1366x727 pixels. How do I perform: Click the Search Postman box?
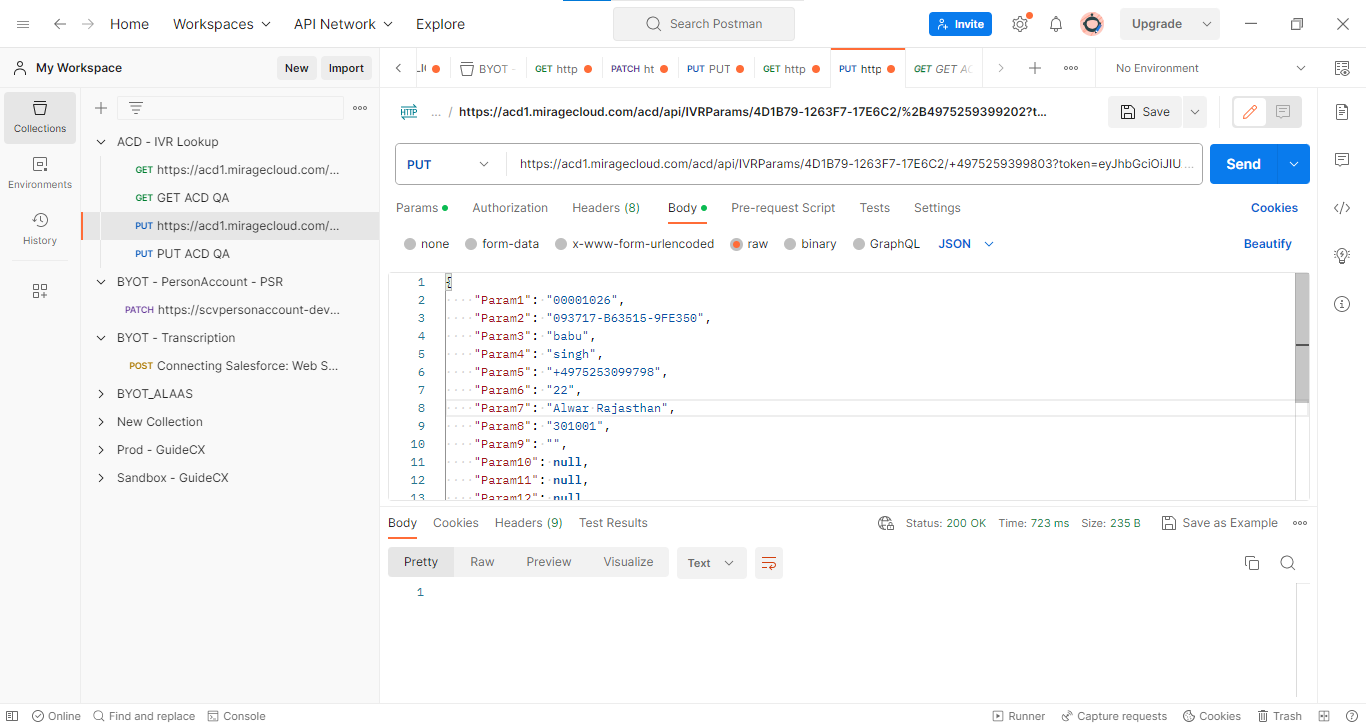(x=704, y=24)
